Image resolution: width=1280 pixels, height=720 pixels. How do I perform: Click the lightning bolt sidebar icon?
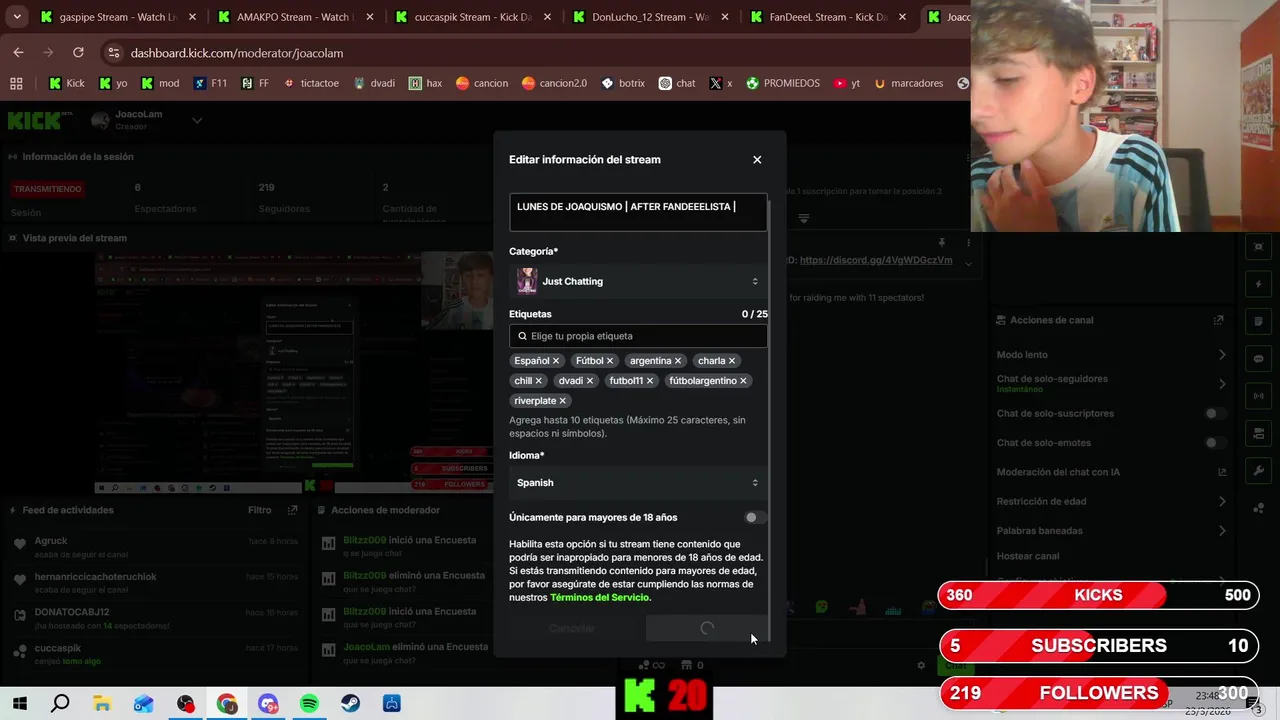(1259, 284)
